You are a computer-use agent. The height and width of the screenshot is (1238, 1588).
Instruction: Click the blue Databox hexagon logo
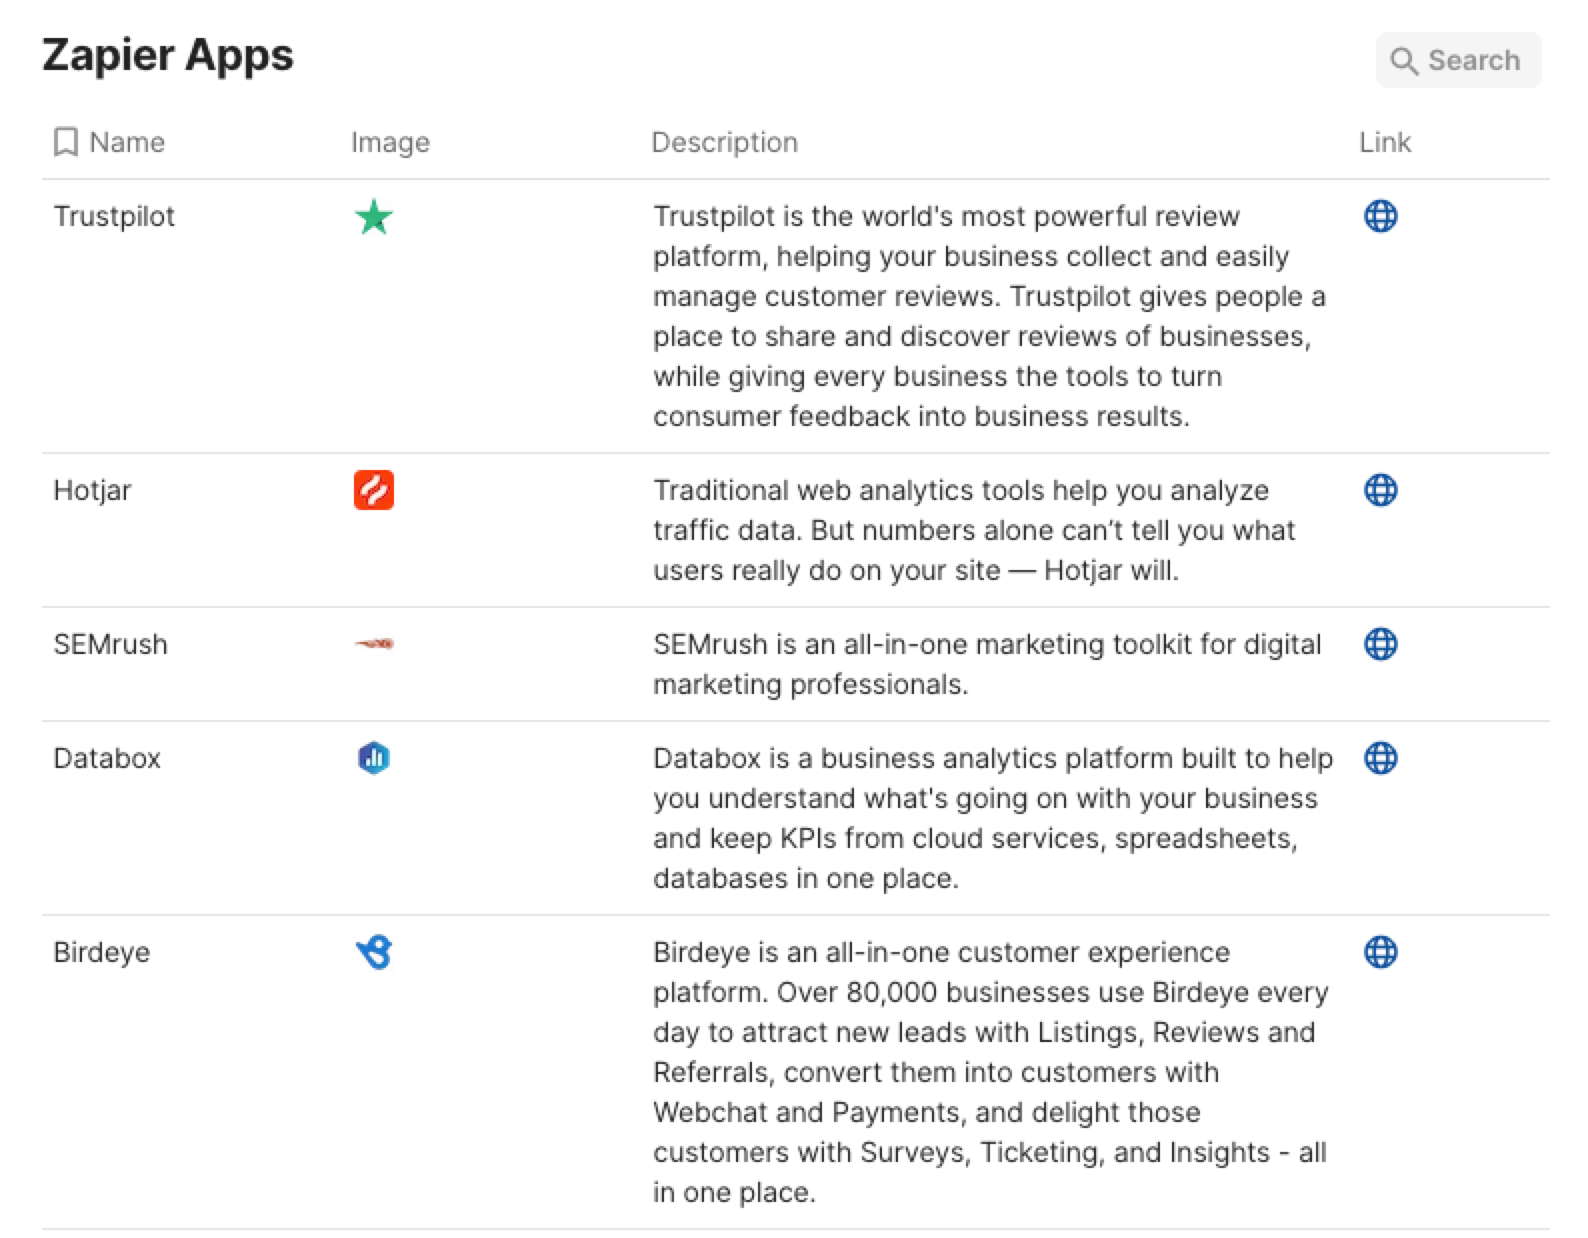[x=374, y=758]
